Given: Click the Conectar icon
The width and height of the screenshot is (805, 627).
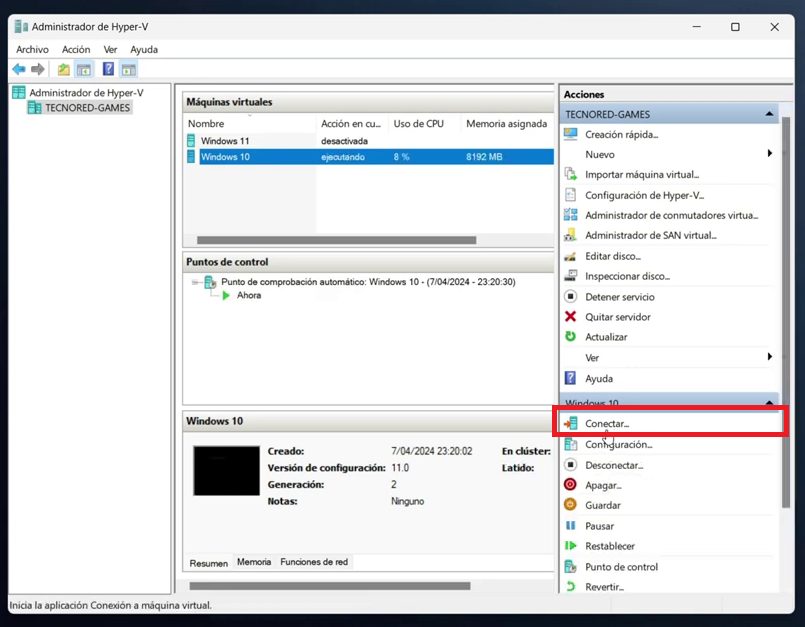Looking at the screenshot, I should 570,424.
